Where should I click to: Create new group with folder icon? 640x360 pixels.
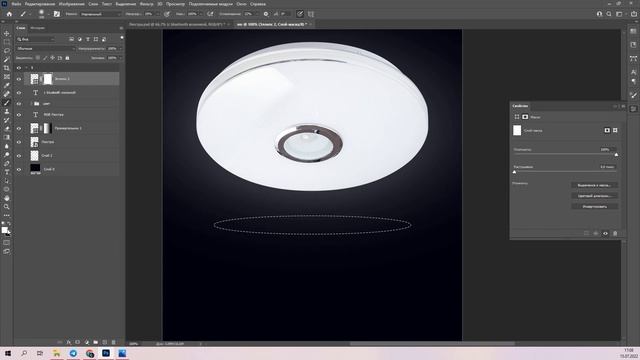click(x=96, y=342)
